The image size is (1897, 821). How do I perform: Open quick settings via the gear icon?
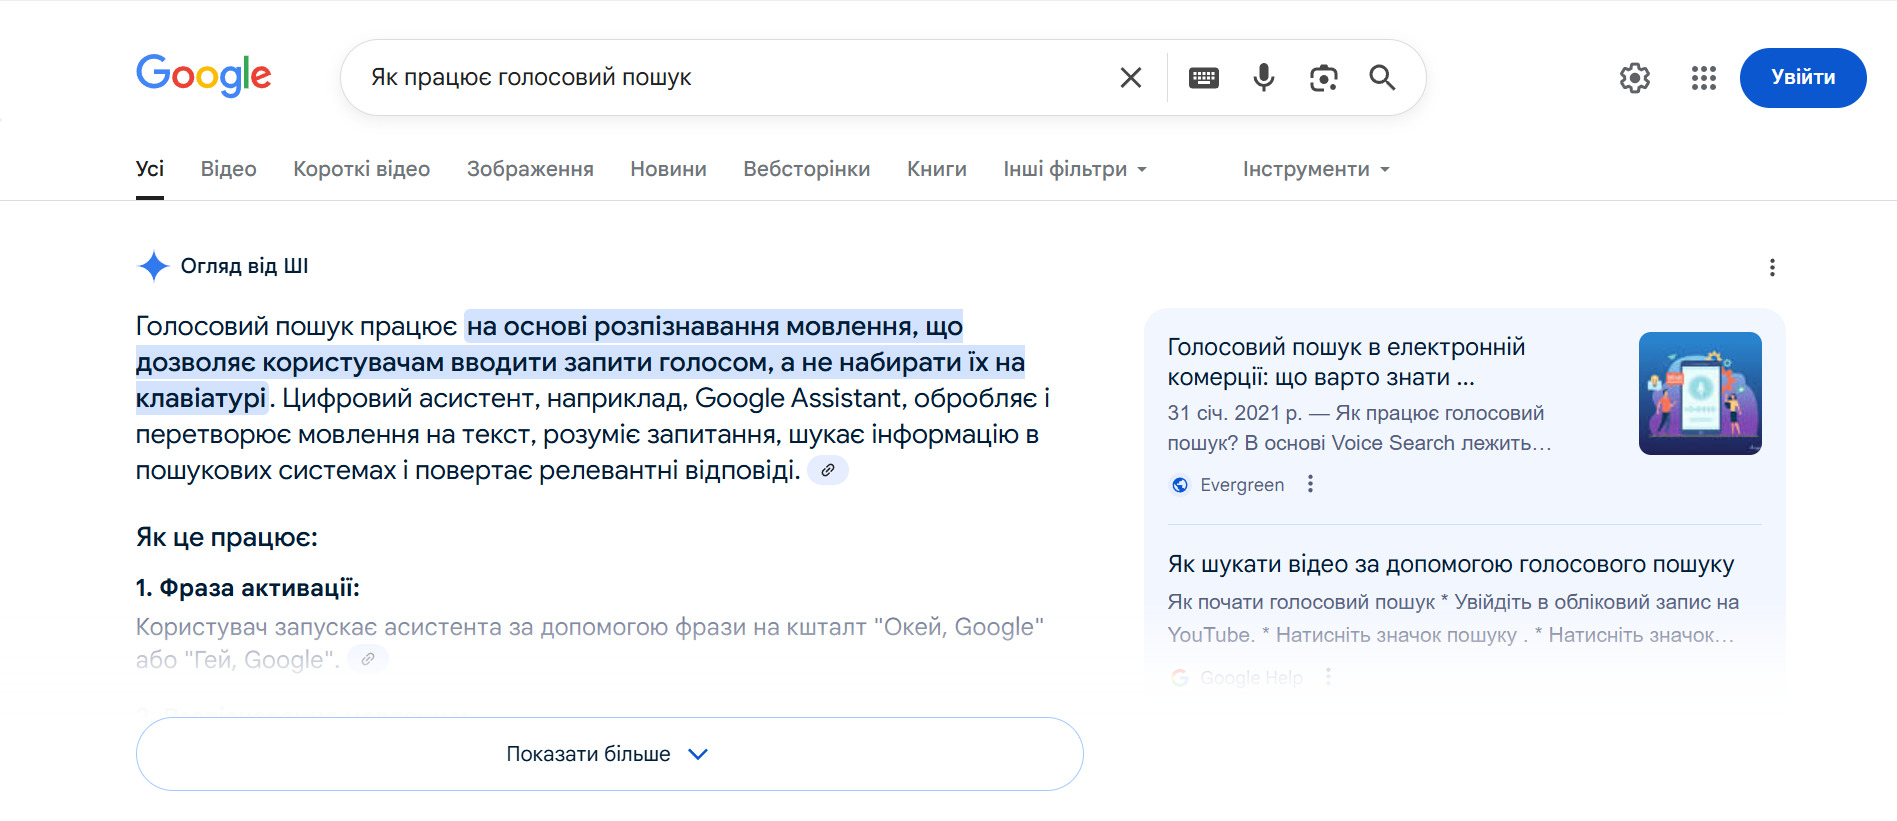[x=1635, y=78]
